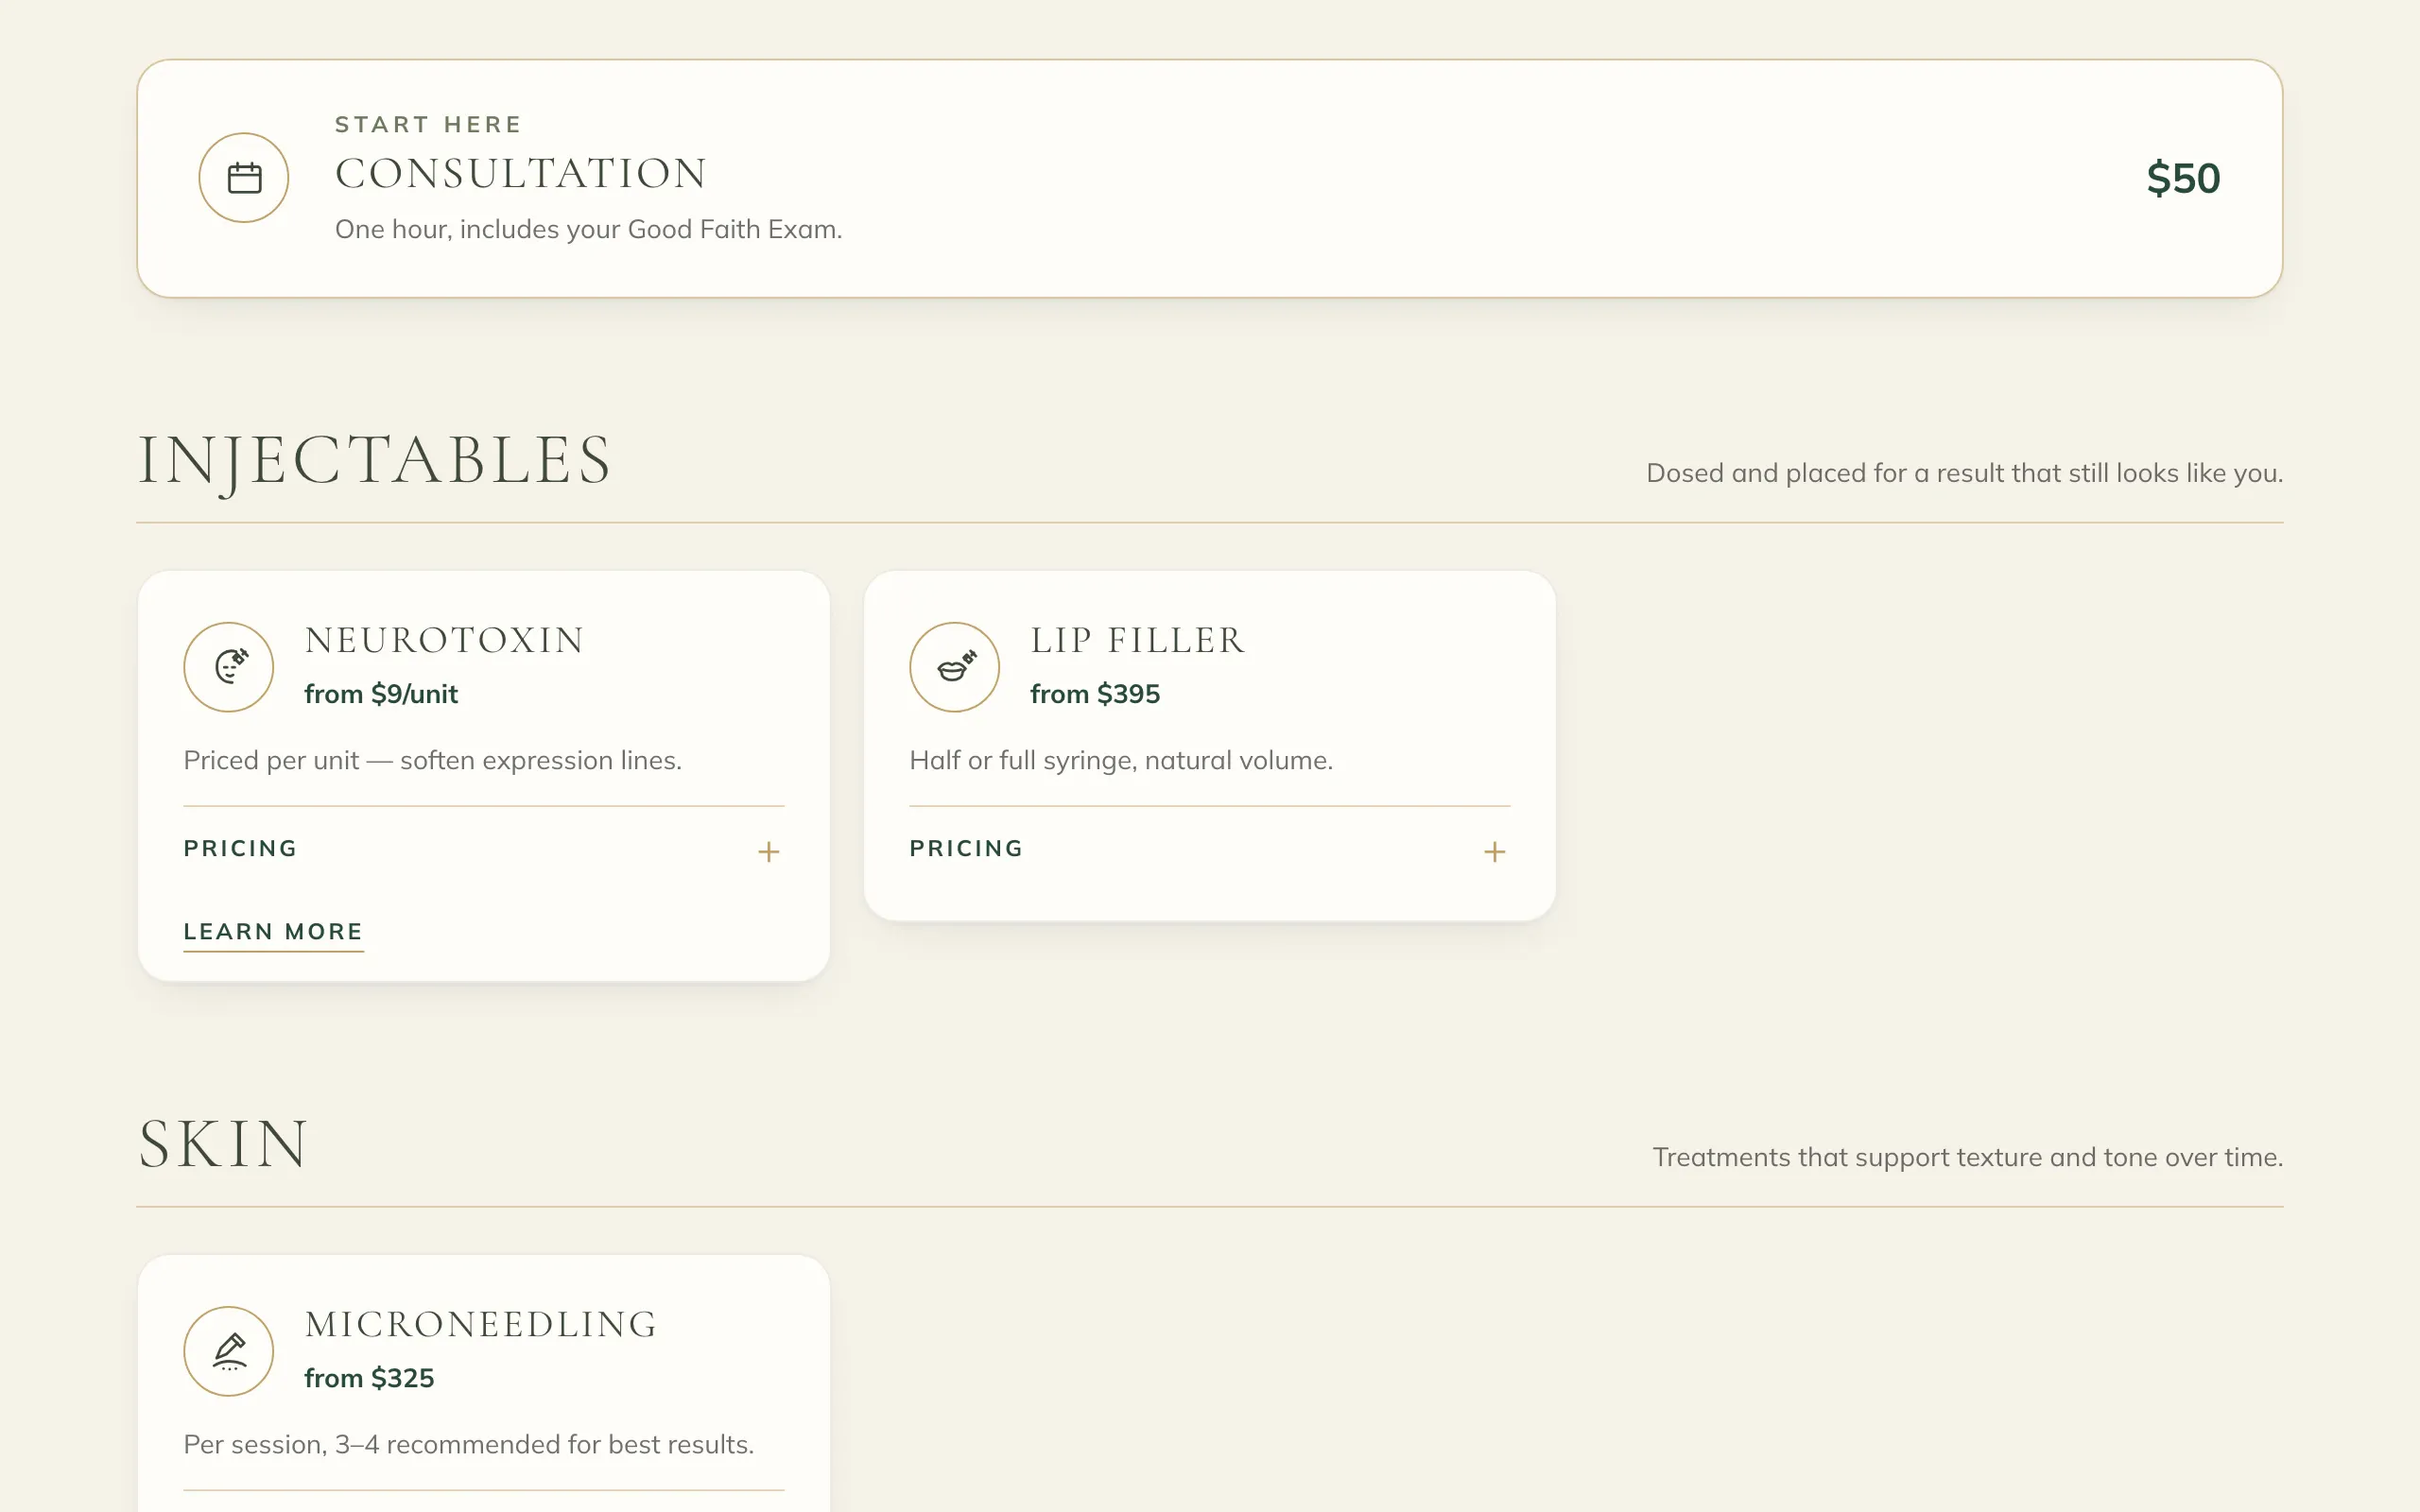The height and width of the screenshot is (1512, 2420).
Task: Click the 'from $9/unit' price text
Action: pyautogui.click(x=381, y=694)
